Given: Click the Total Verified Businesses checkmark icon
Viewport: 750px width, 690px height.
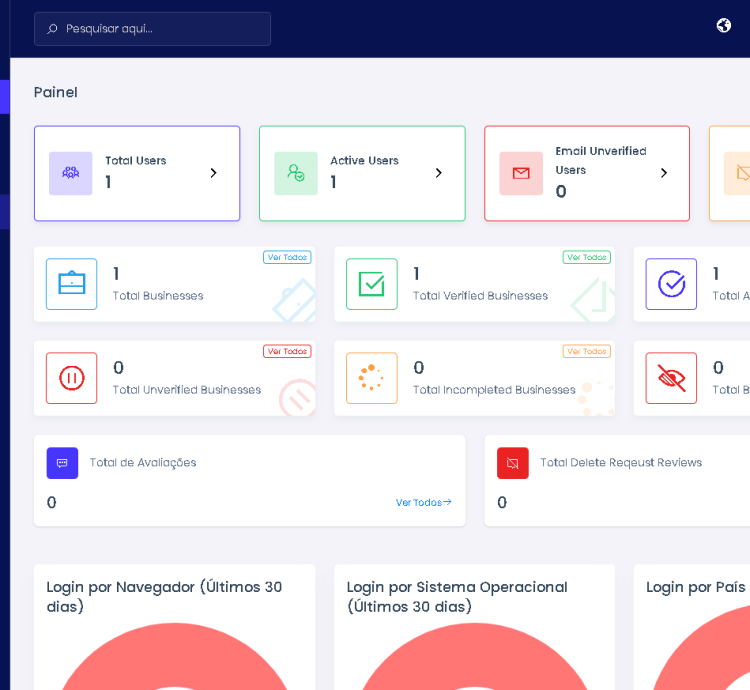Looking at the screenshot, I should coord(372,284).
